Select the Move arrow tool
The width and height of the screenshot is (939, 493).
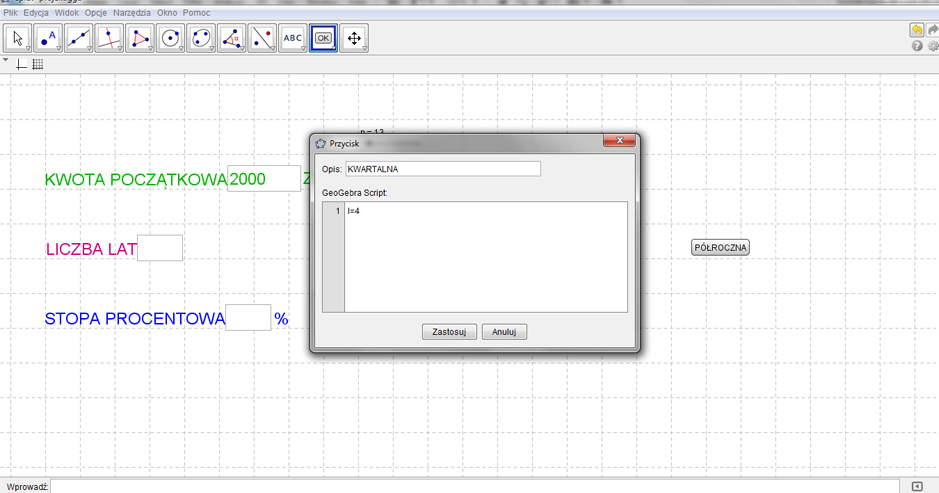click(17, 38)
